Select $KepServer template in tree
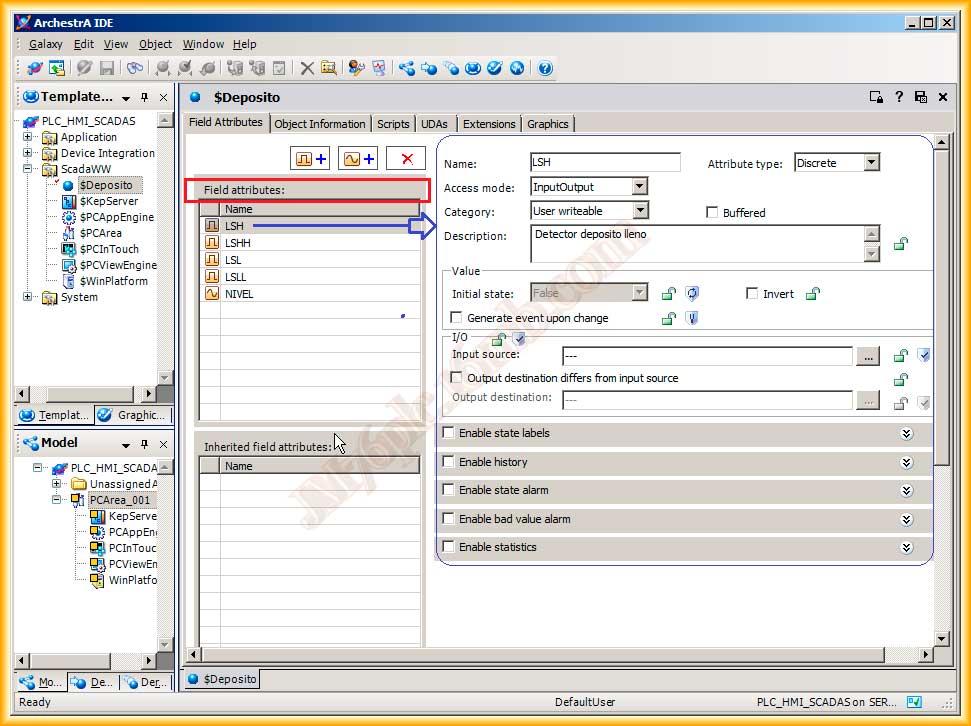The height and width of the screenshot is (726, 971). [x=109, y=201]
